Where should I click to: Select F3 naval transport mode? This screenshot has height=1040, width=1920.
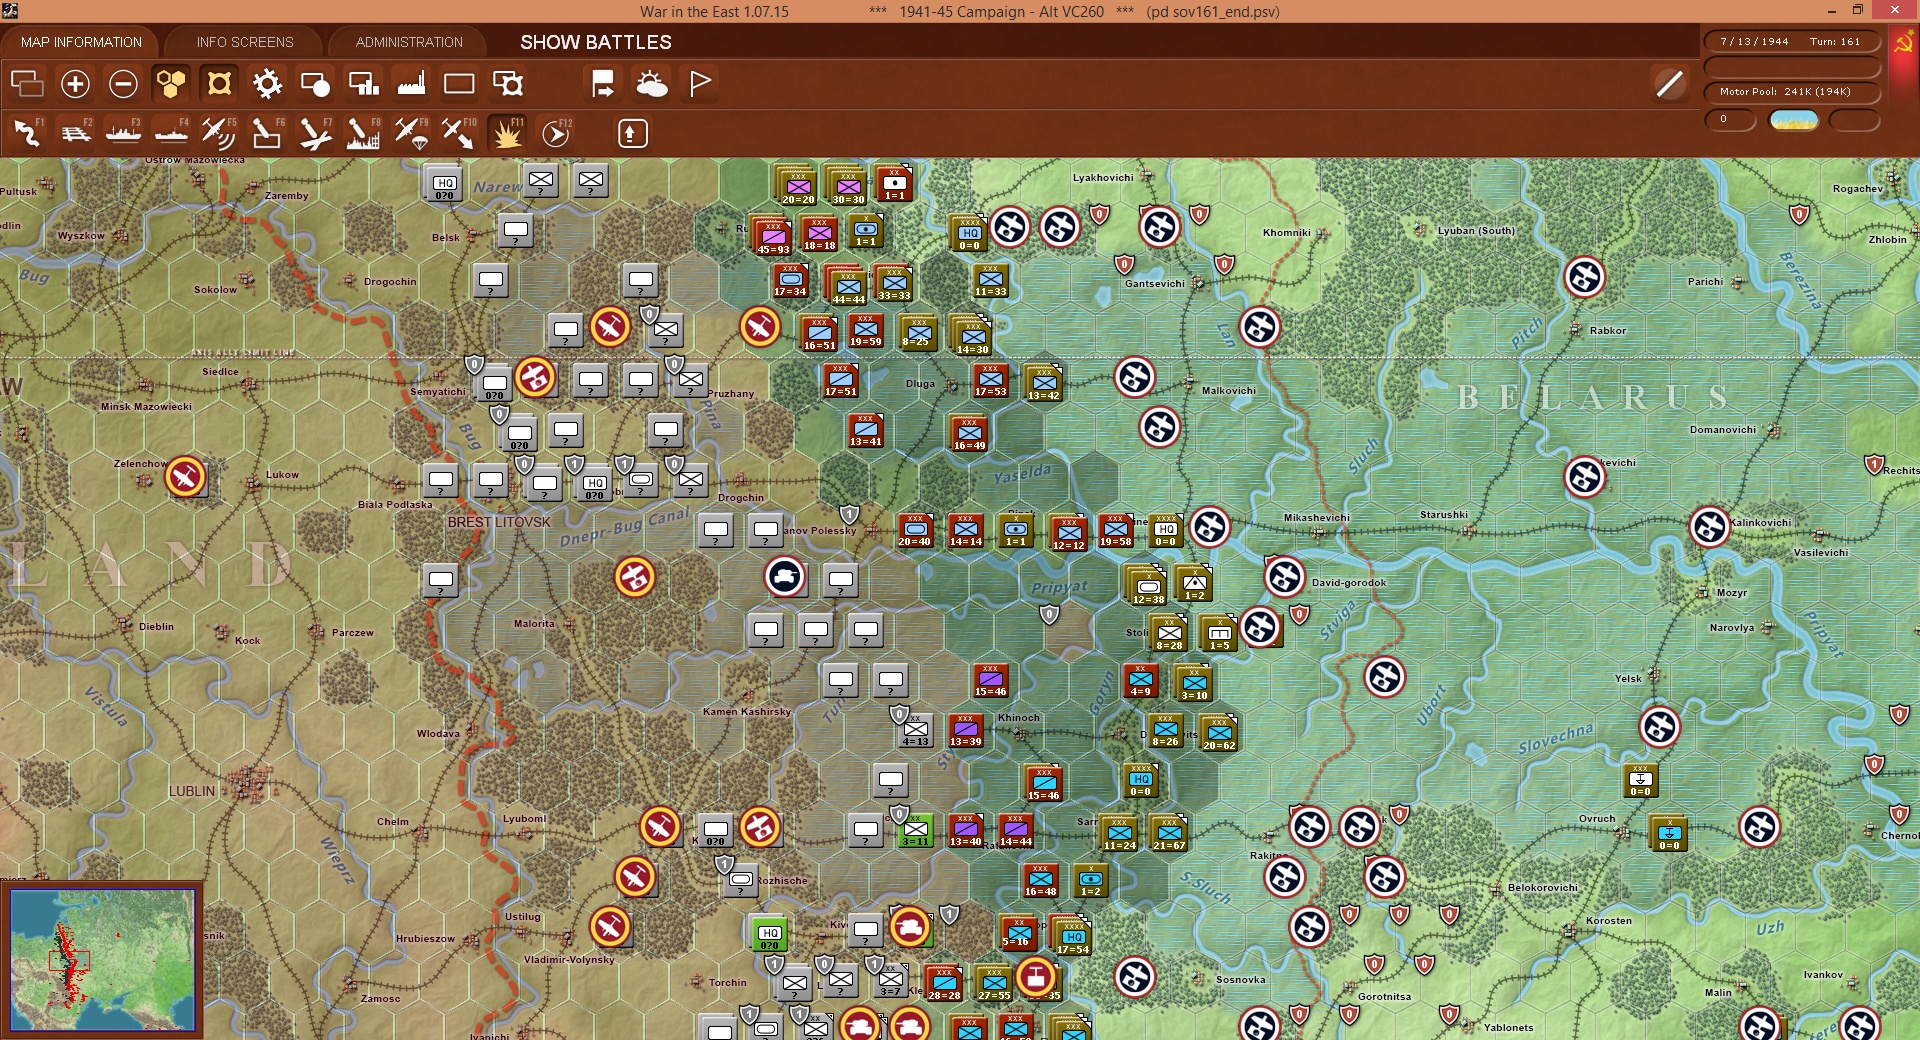pos(123,133)
